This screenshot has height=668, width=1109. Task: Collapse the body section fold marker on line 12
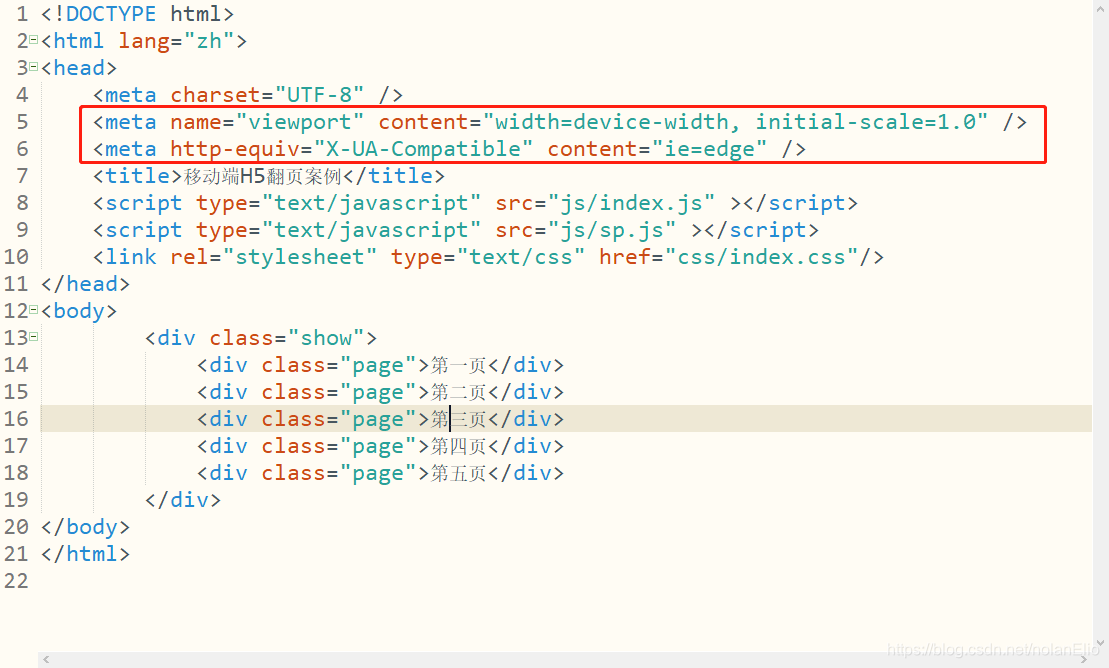[33, 309]
